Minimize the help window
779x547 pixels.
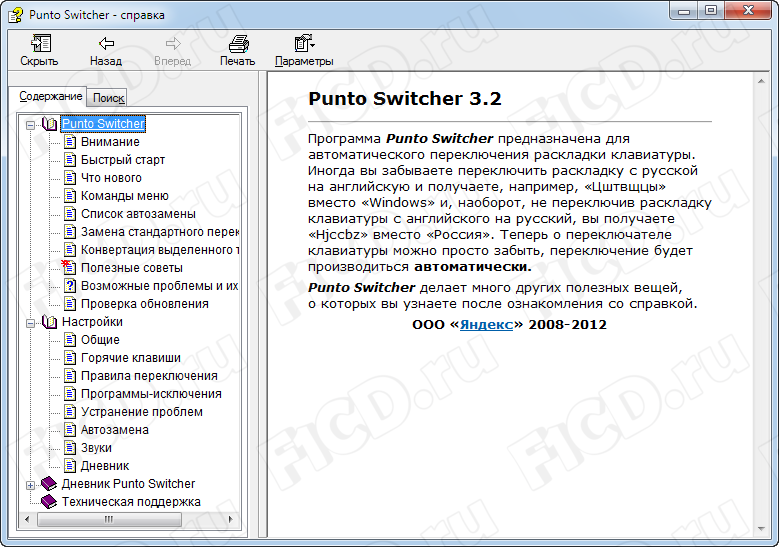tap(685, 10)
